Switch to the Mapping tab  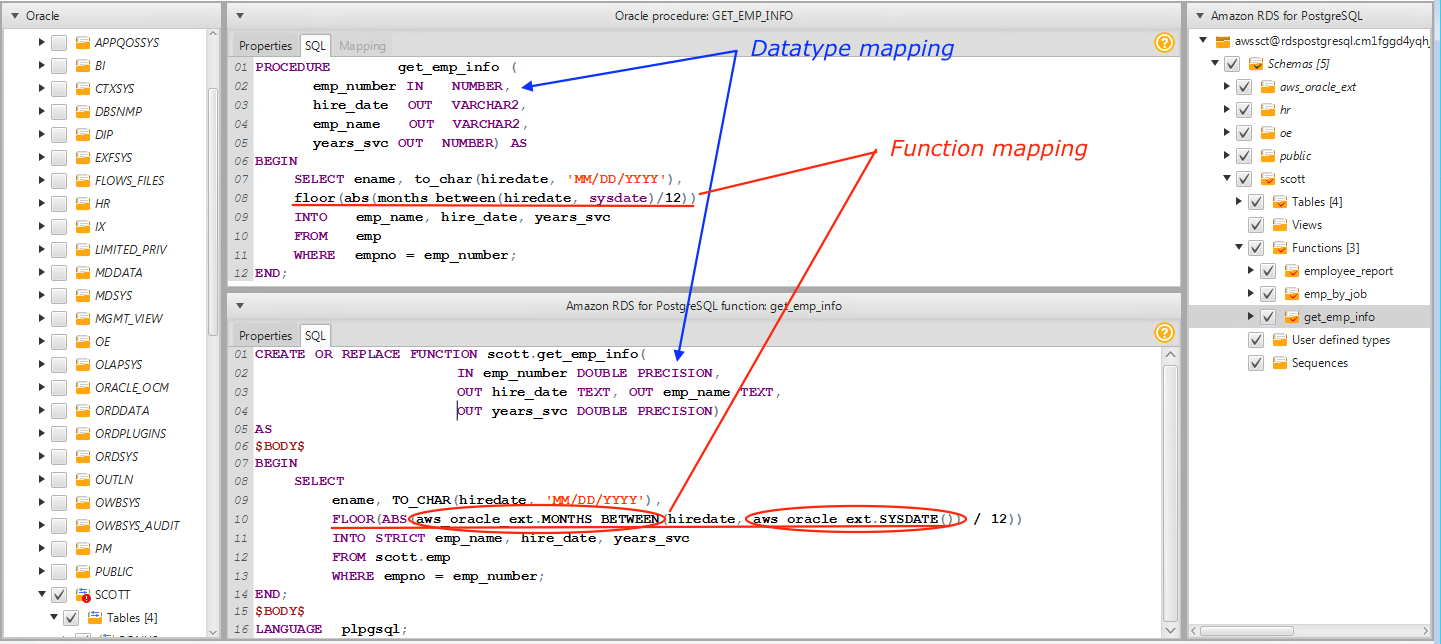(x=362, y=46)
